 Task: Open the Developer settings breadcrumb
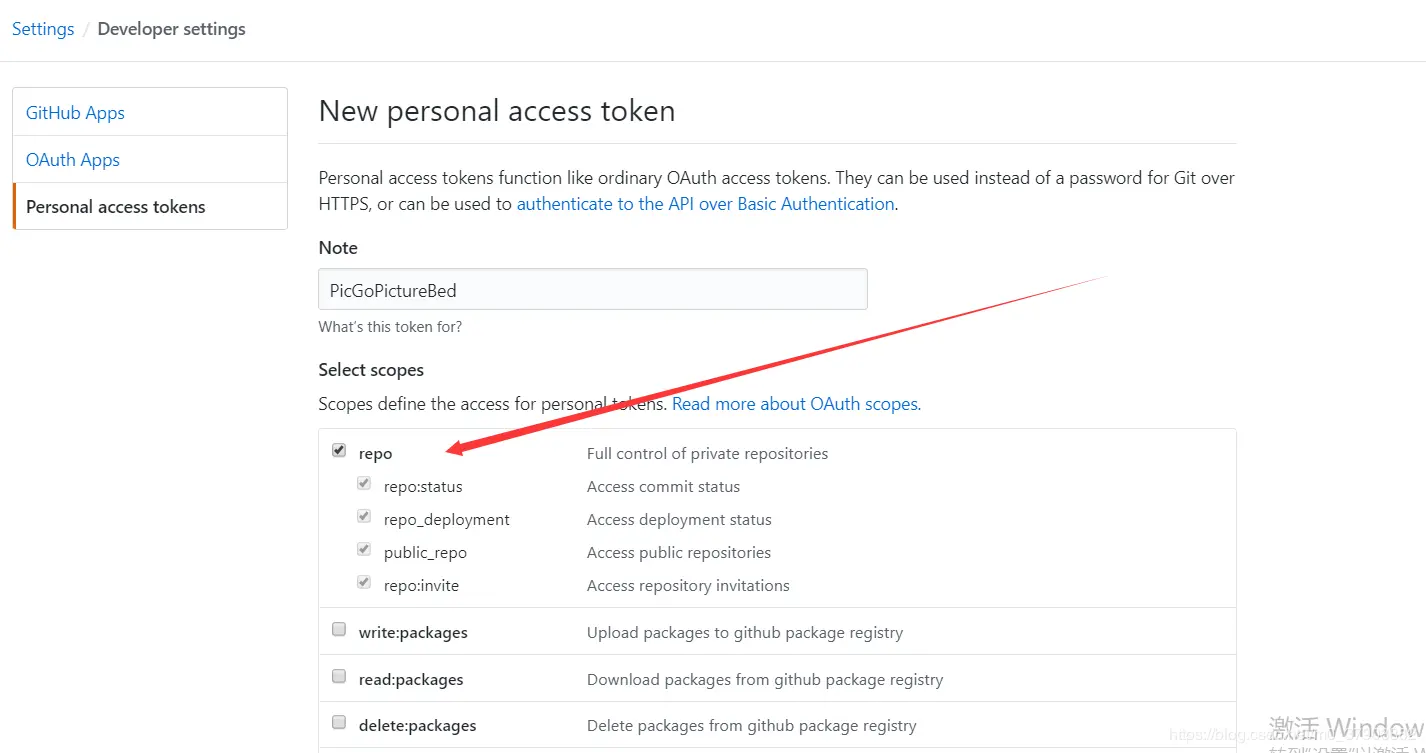(x=171, y=29)
